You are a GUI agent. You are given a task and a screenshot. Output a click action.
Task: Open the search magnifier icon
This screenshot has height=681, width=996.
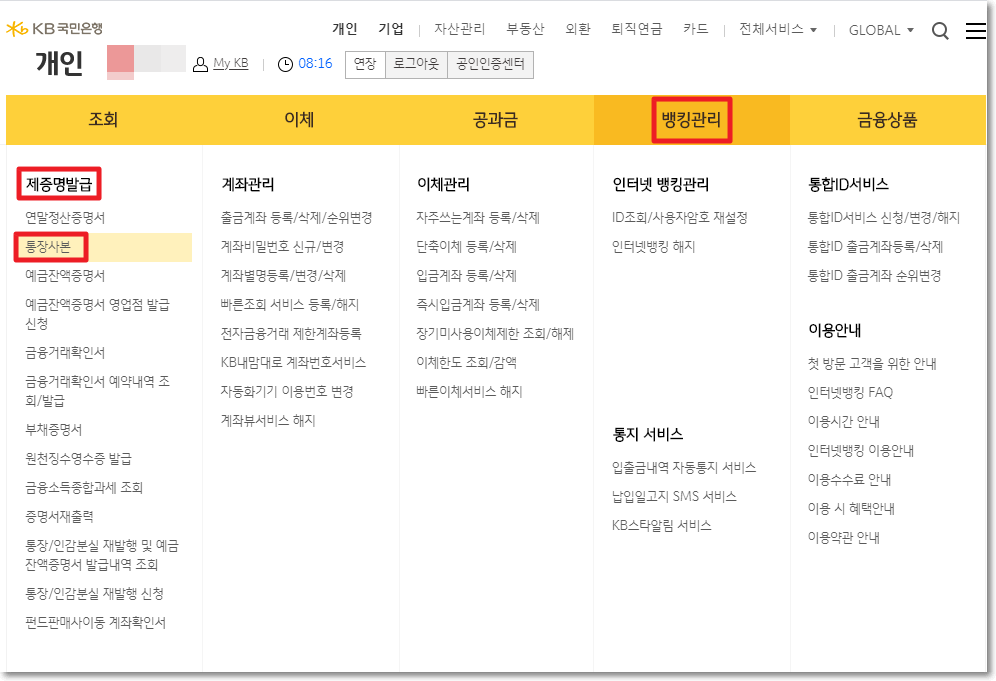(940, 31)
